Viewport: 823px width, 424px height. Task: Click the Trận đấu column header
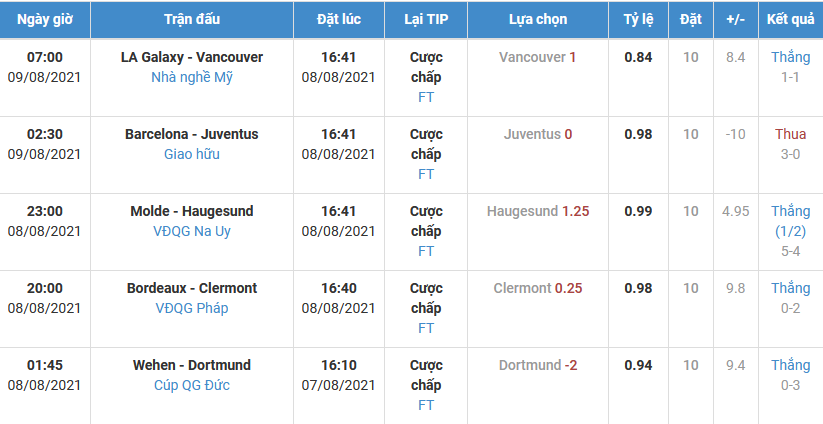(x=191, y=19)
